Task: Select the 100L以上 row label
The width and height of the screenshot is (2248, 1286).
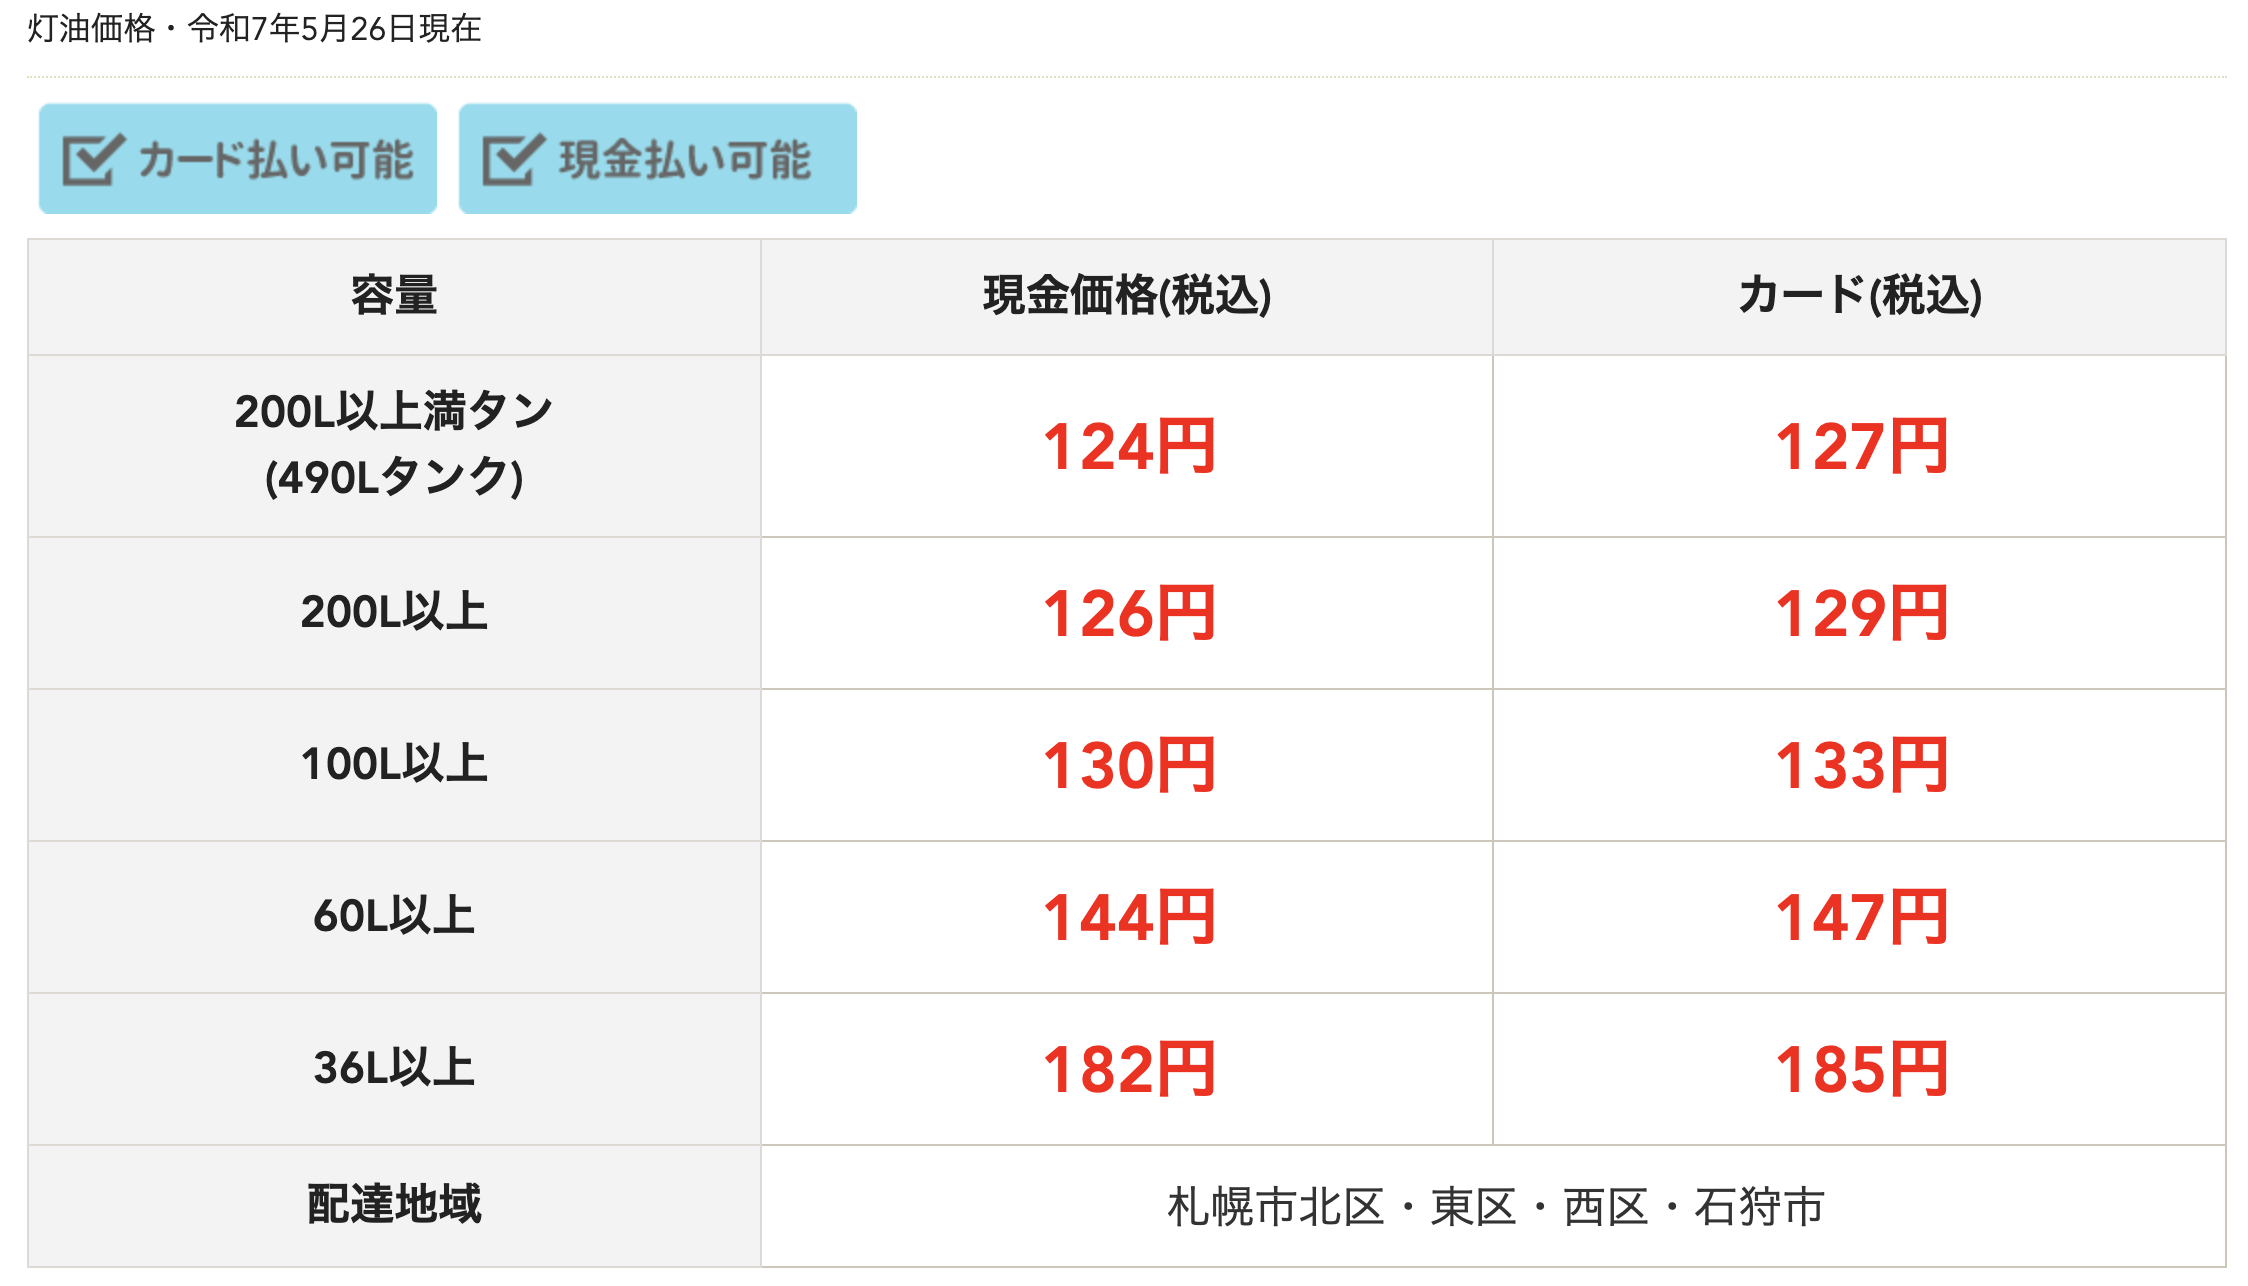Action: point(394,765)
